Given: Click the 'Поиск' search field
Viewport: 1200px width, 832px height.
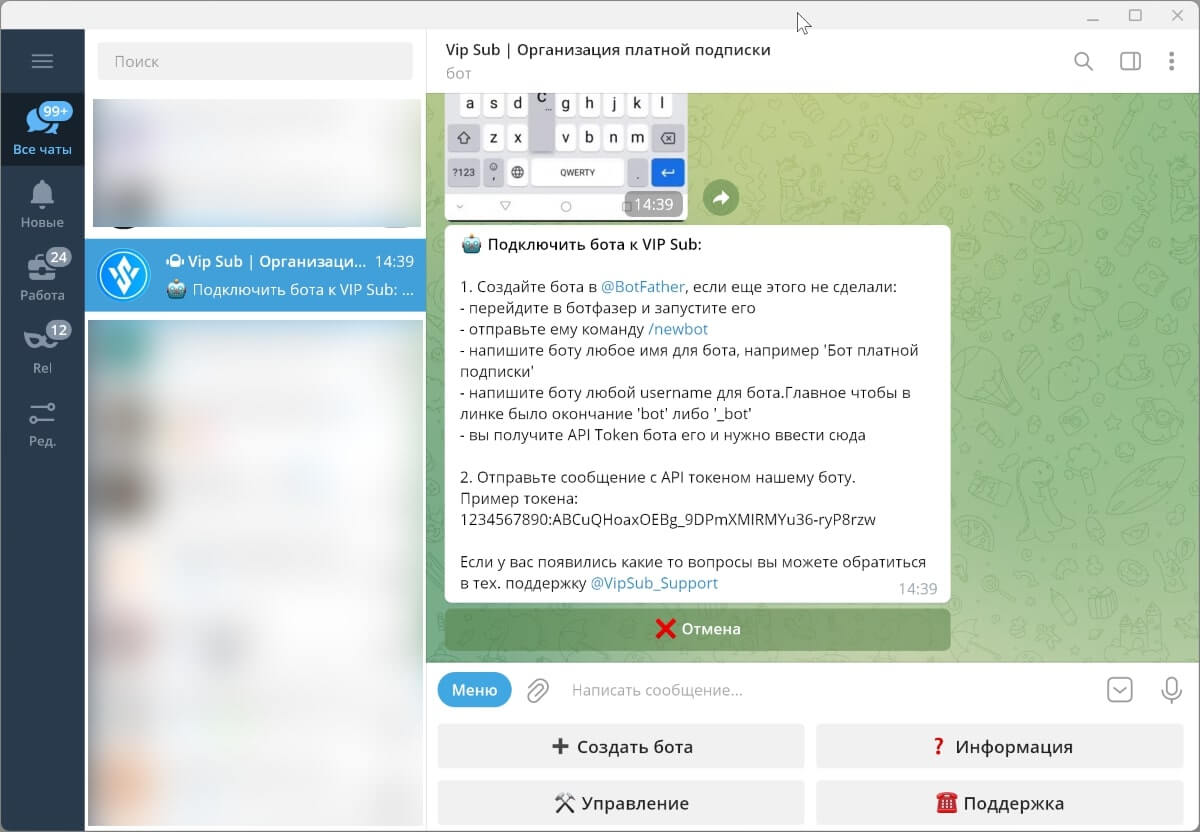Looking at the screenshot, I should 255,61.
